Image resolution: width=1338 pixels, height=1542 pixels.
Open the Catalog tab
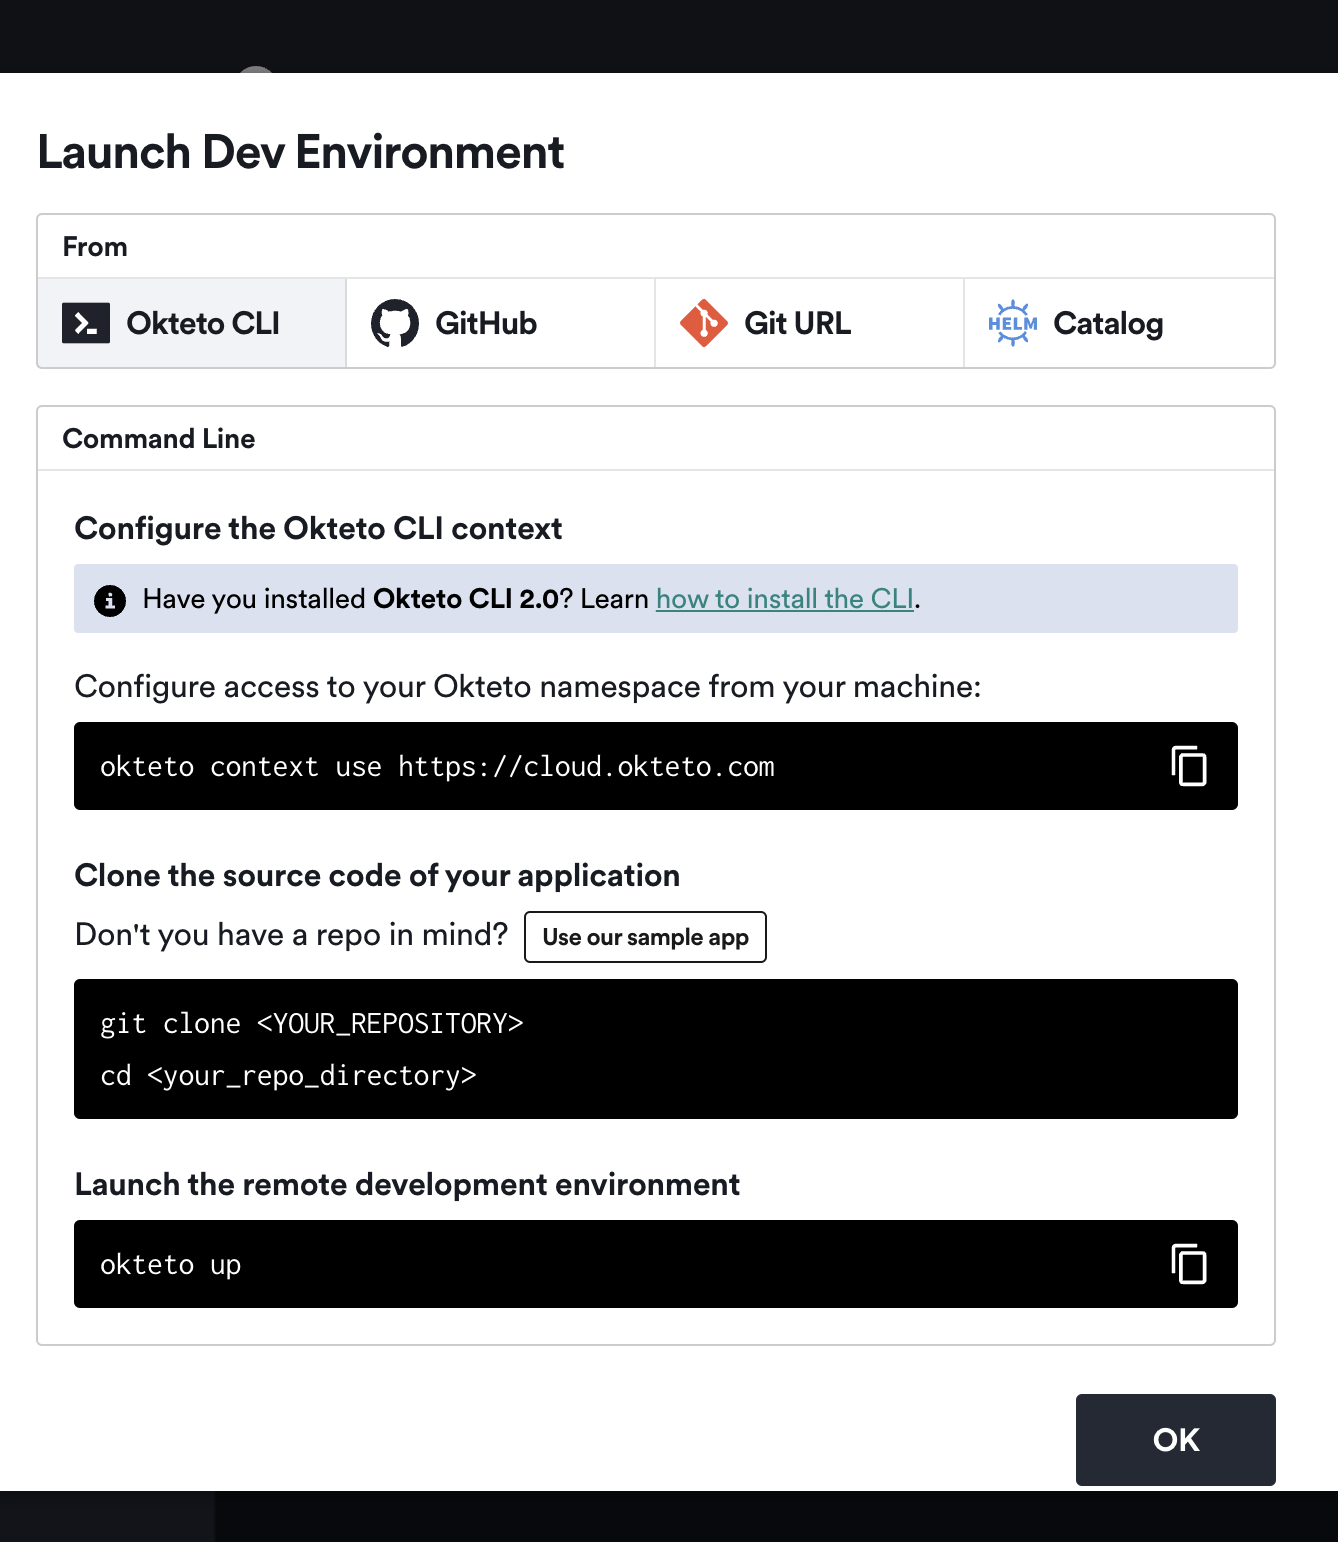[1119, 323]
